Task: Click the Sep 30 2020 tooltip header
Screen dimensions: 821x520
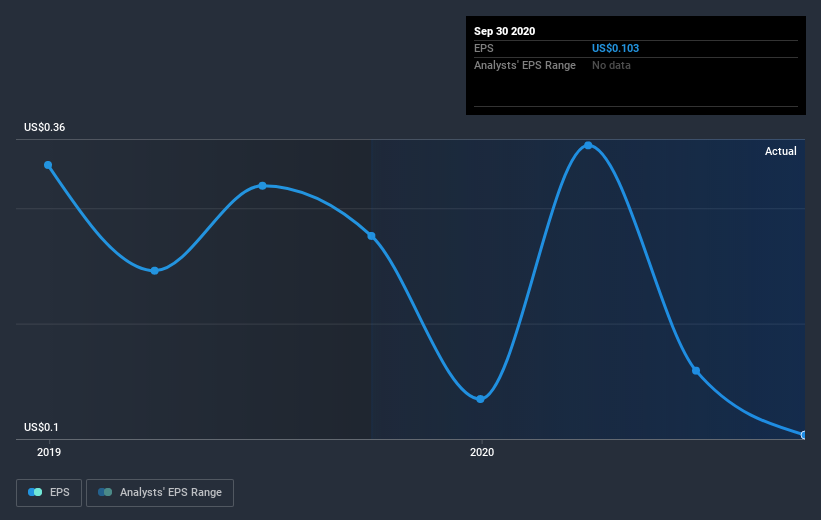Action: click(x=504, y=31)
